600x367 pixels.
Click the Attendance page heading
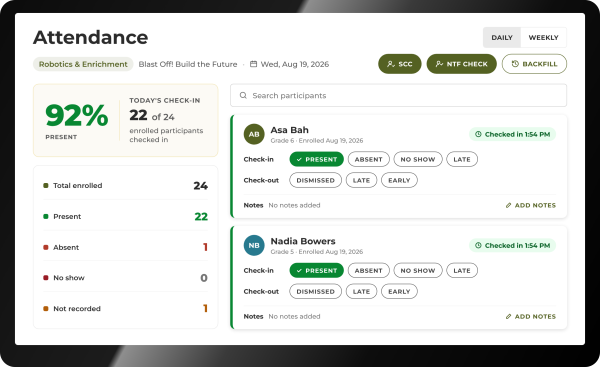pos(90,38)
